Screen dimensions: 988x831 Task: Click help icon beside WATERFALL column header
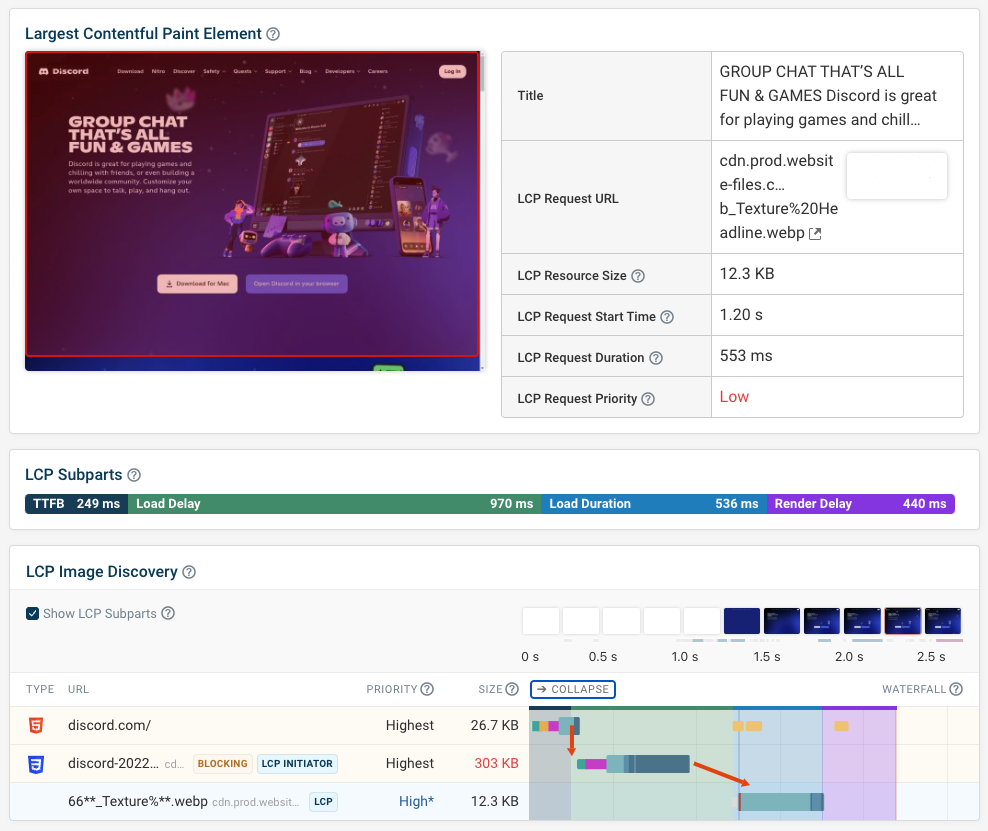point(956,689)
